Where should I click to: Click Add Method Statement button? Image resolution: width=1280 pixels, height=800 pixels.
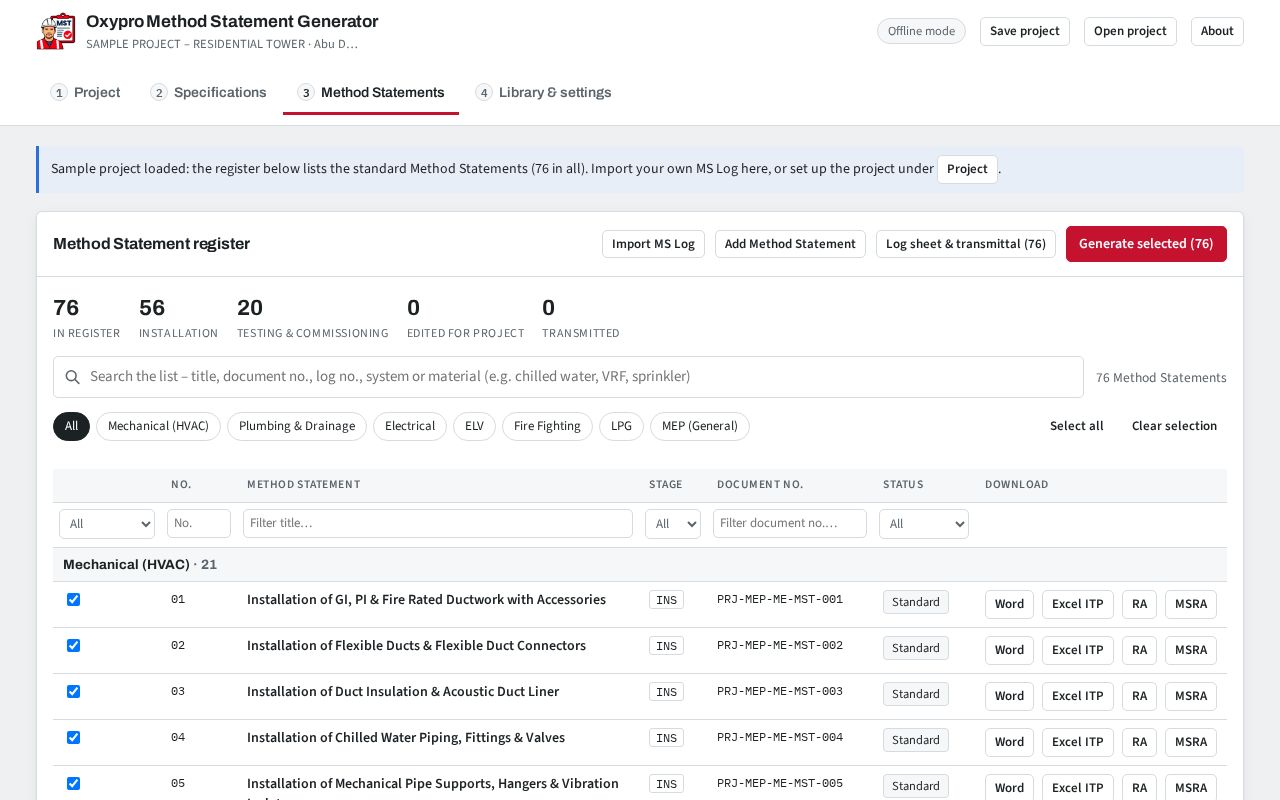(790, 244)
